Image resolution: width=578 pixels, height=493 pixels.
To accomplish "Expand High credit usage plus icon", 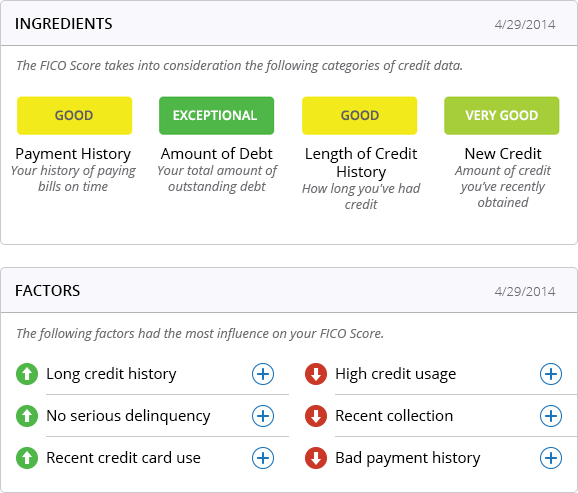I will click(x=551, y=374).
